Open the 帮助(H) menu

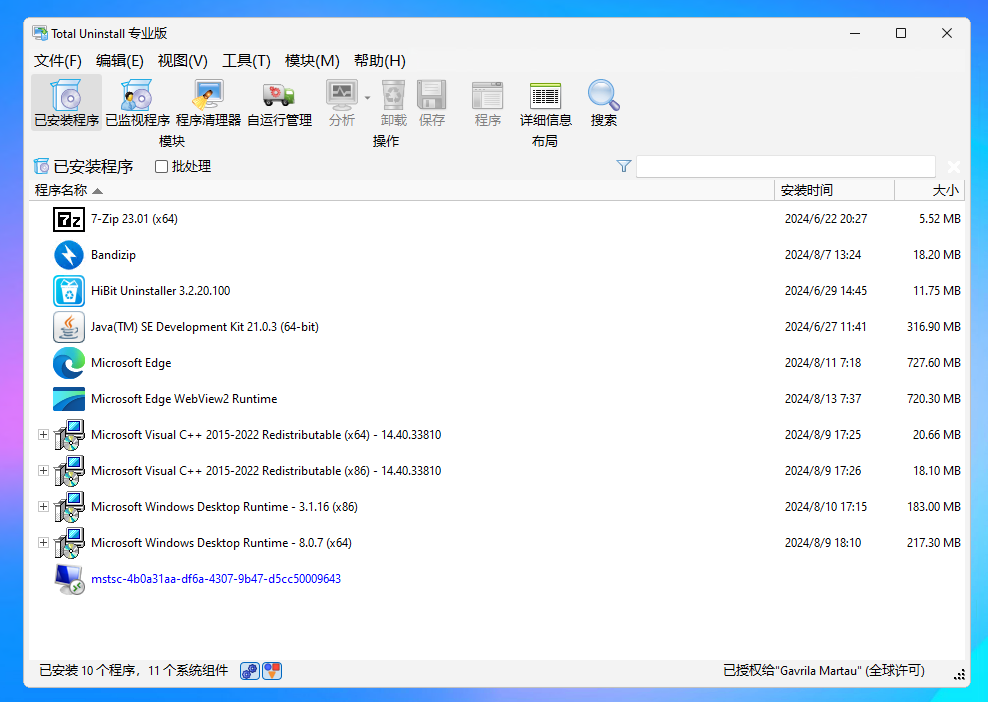(x=379, y=60)
